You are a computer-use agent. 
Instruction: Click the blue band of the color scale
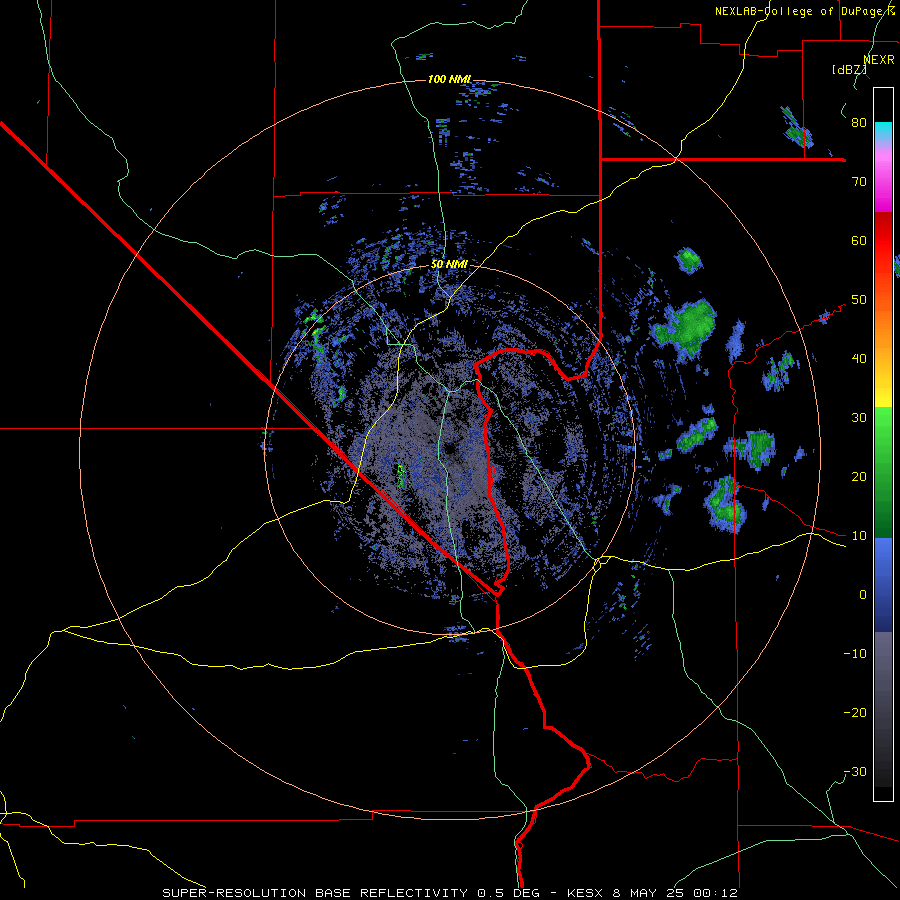pos(883,585)
